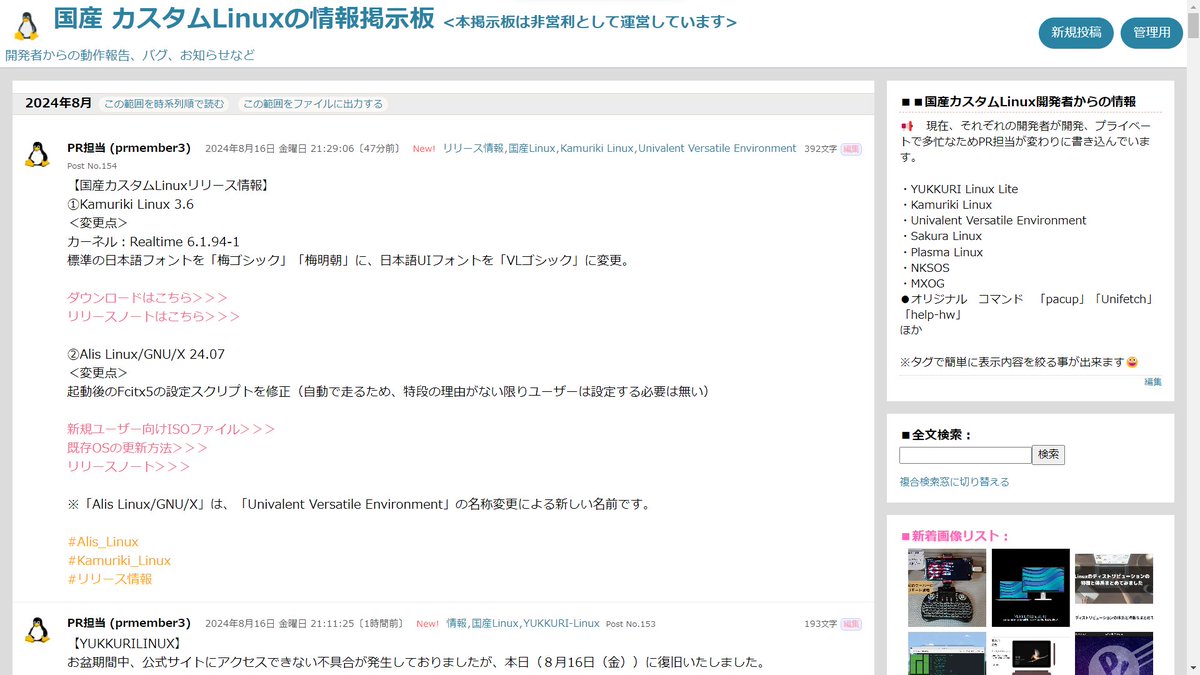
Task: Open リリースノート>>> link under Alis Linux
Action: (x=128, y=466)
